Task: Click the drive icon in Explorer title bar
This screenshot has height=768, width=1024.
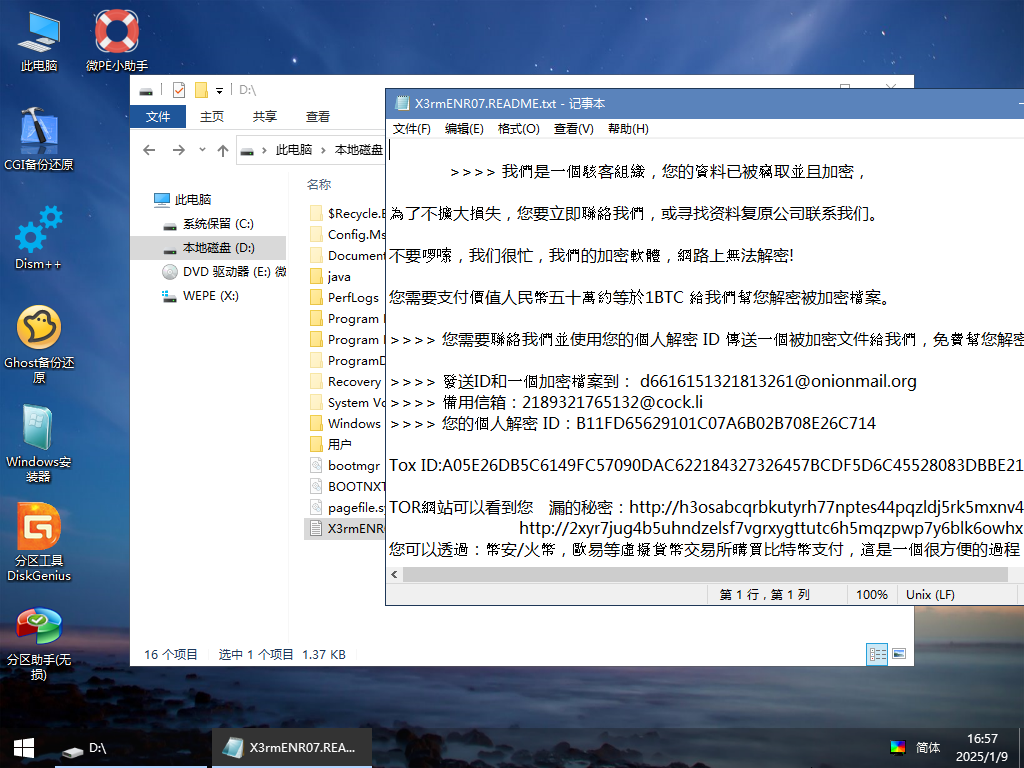Action: [x=146, y=90]
